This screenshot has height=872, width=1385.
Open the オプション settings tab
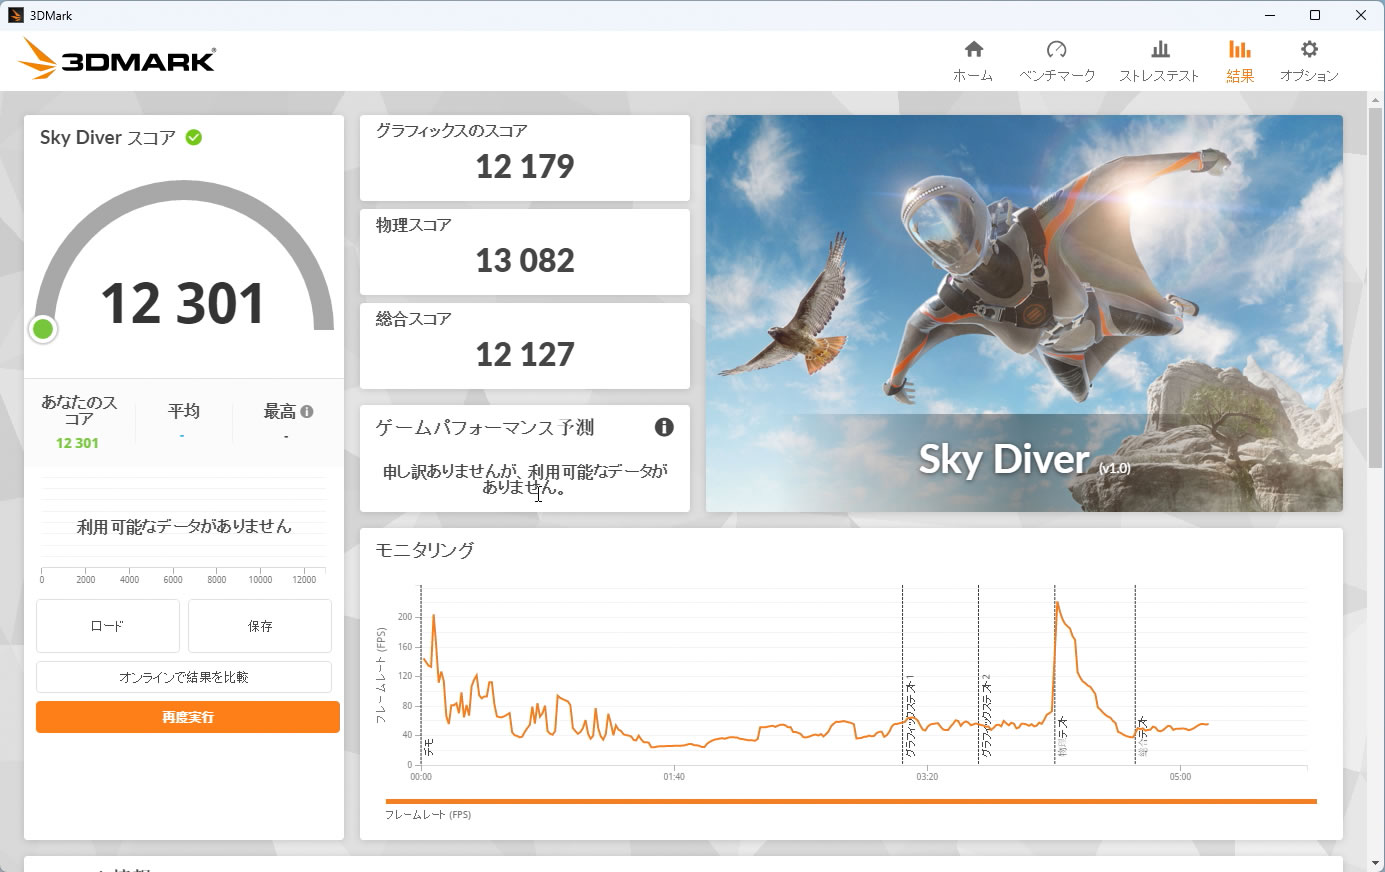pyautogui.click(x=1309, y=61)
